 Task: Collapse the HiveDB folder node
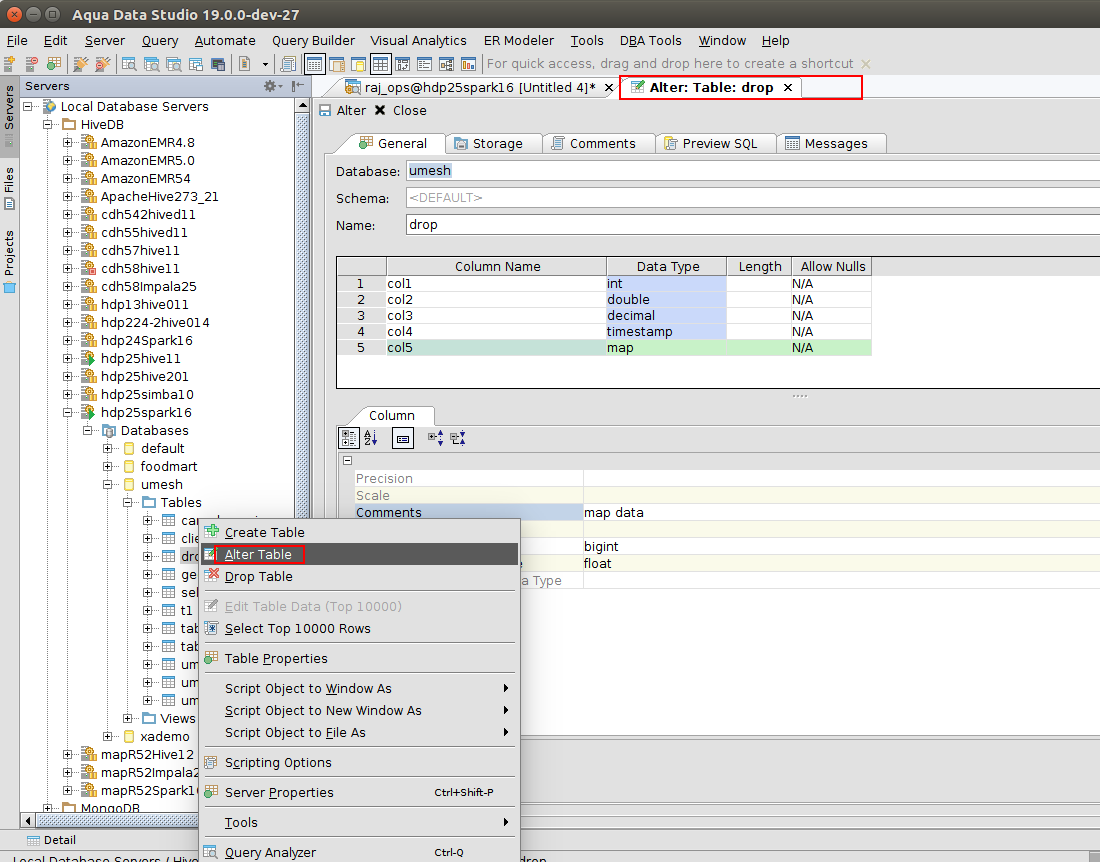(49, 124)
